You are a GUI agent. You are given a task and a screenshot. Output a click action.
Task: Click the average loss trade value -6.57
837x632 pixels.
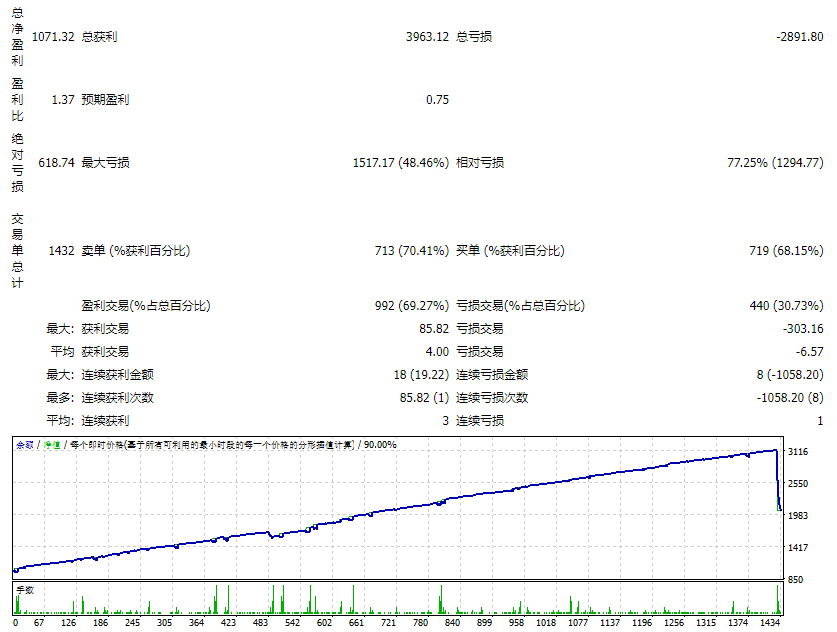tap(809, 352)
